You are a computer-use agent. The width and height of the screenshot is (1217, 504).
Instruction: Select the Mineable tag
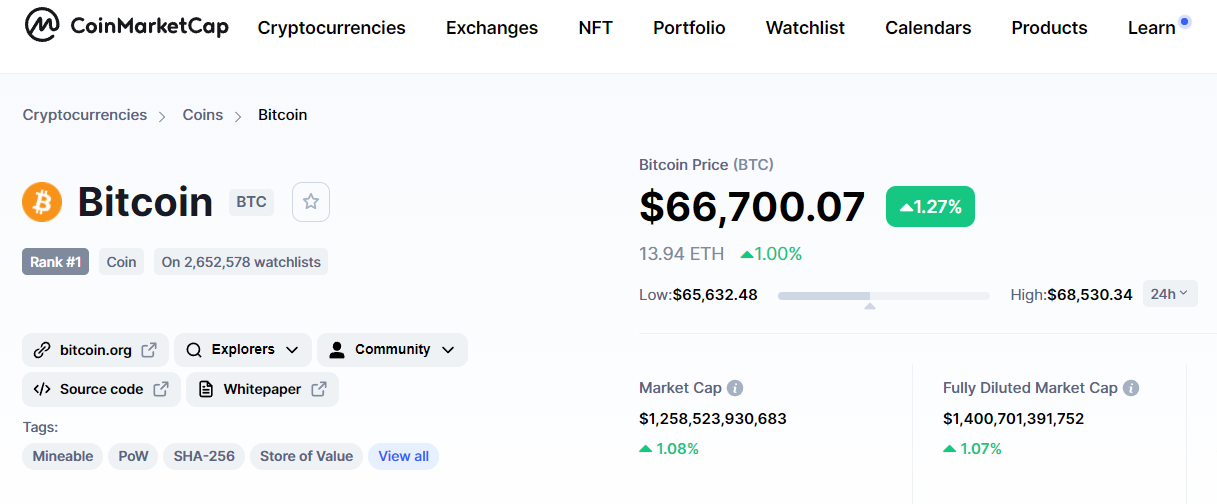coord(63,456)
